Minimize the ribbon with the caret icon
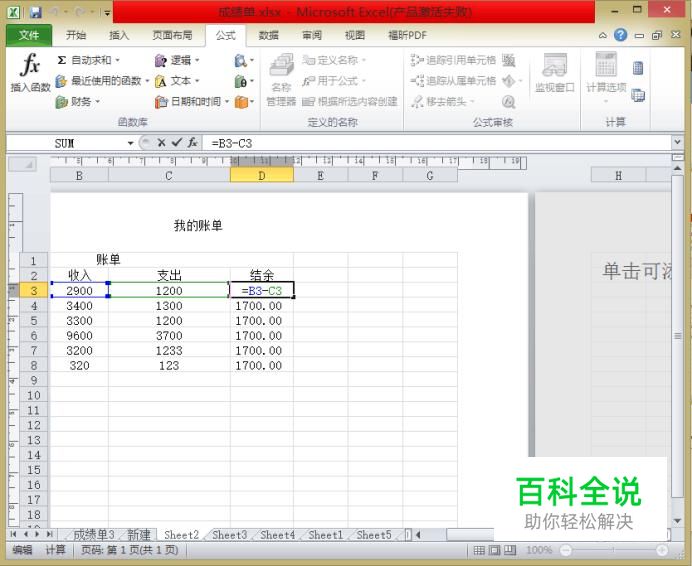 click(603, 35)
